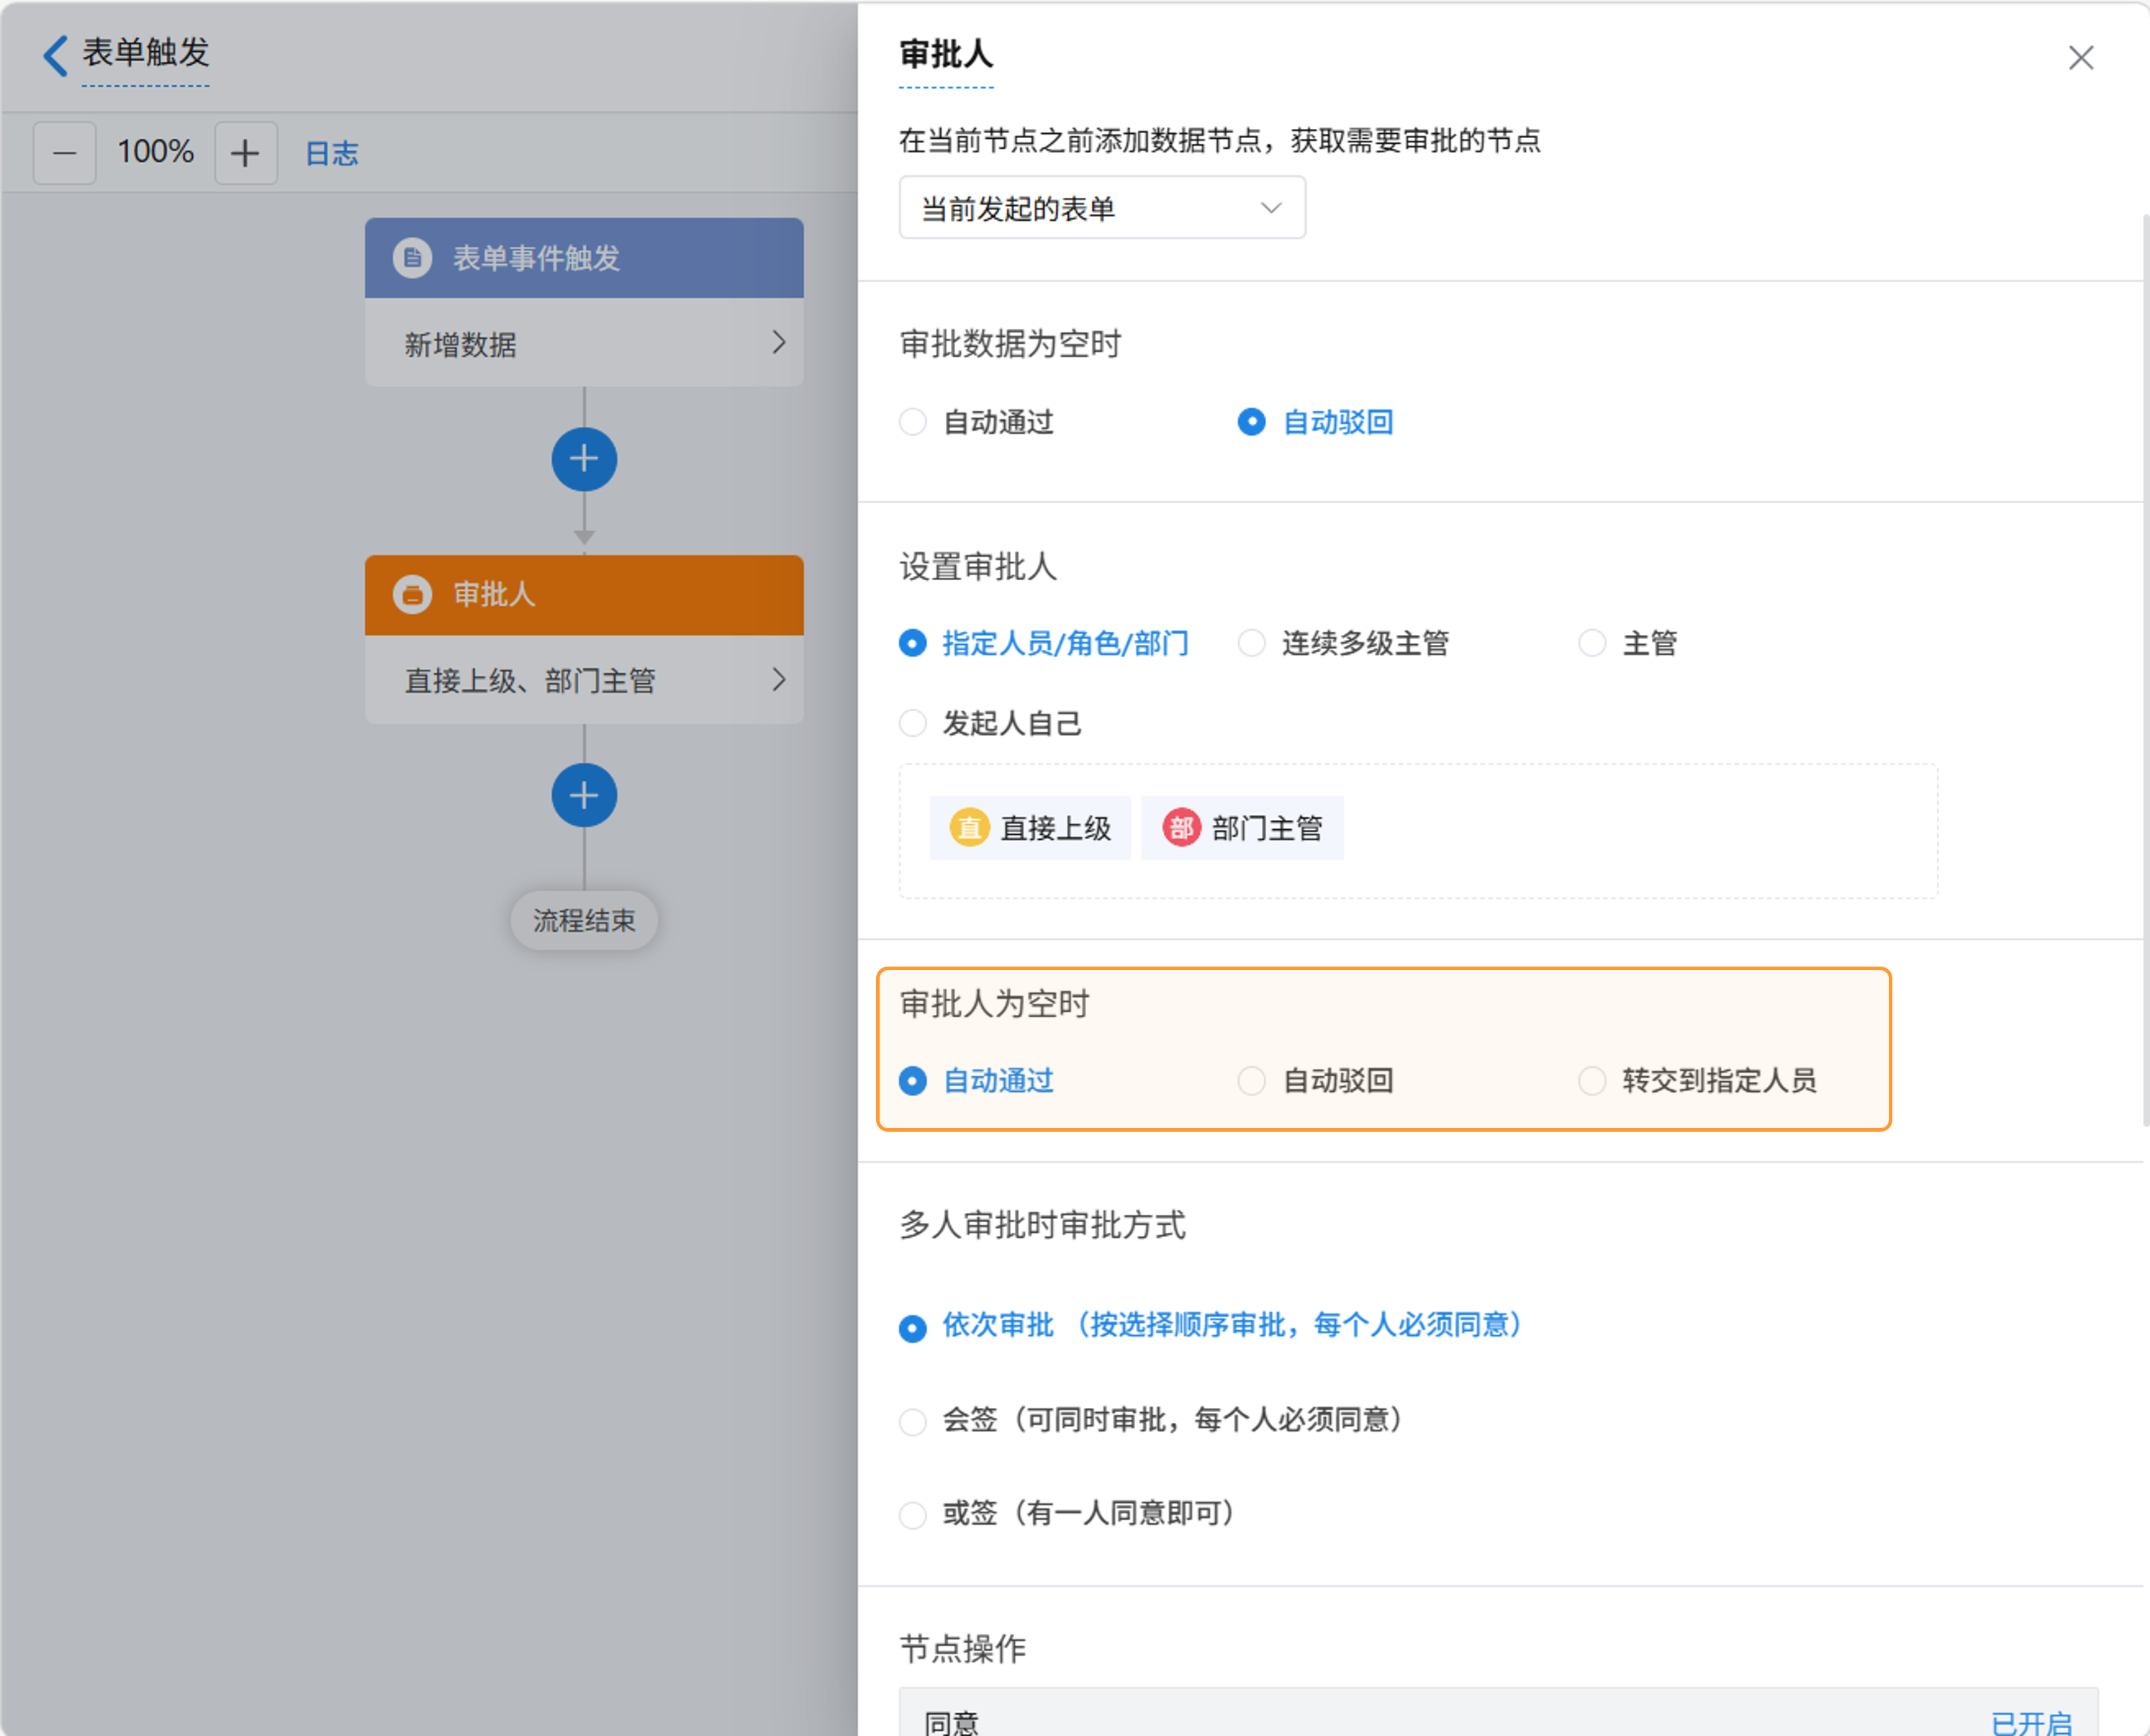Screen dimensions: 2150x1736
Task: Select the 连续多级主管 radio option
Action: pyautogui.click(x=1252, y=643)
